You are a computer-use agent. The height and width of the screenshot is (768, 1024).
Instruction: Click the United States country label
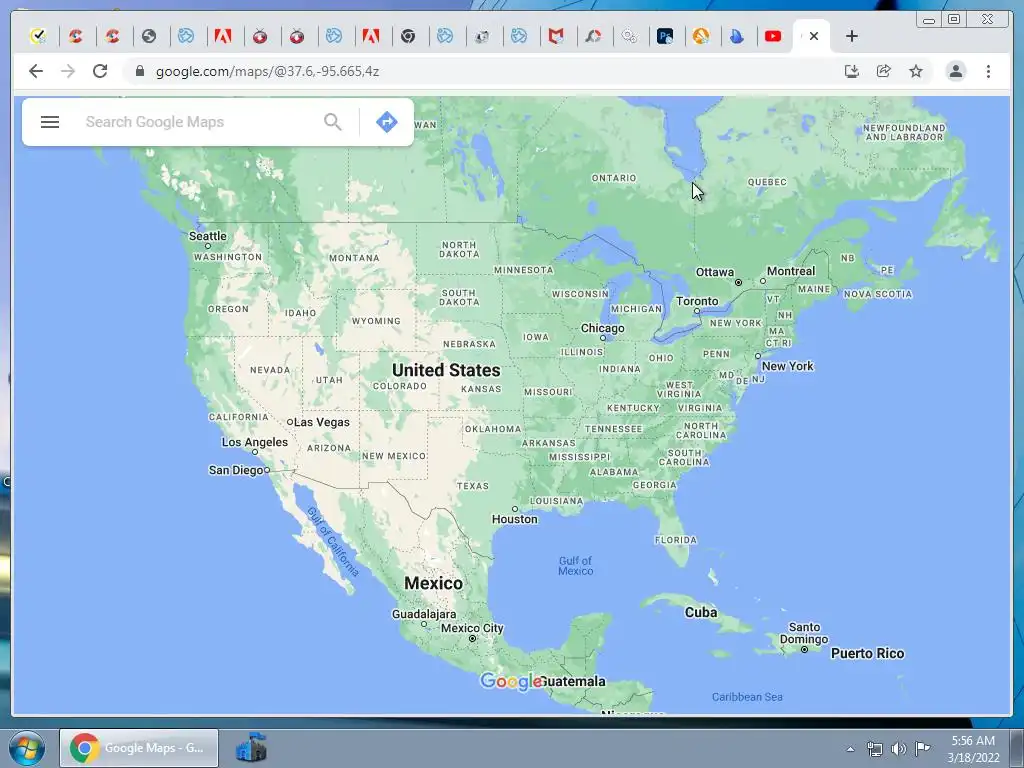[x=446, y=370]
